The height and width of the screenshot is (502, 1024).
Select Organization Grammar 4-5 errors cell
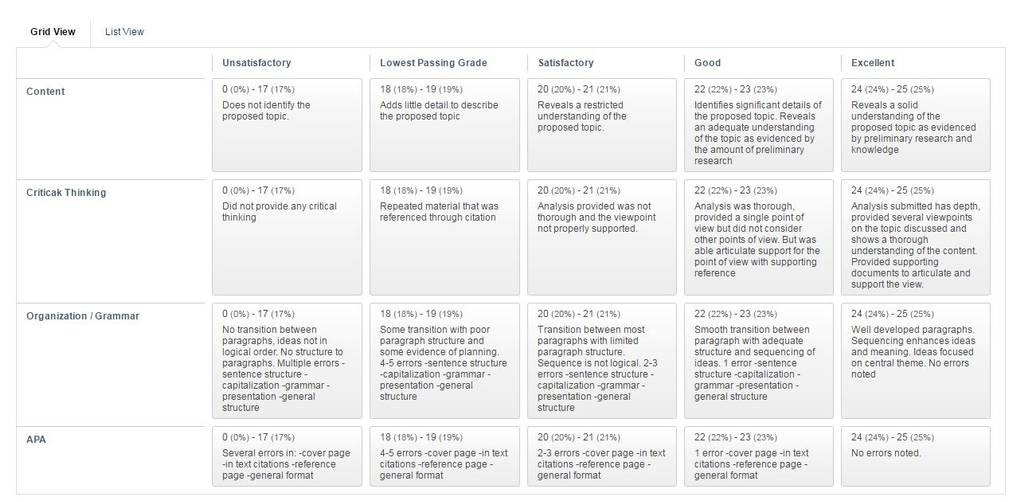pos(445,360)
